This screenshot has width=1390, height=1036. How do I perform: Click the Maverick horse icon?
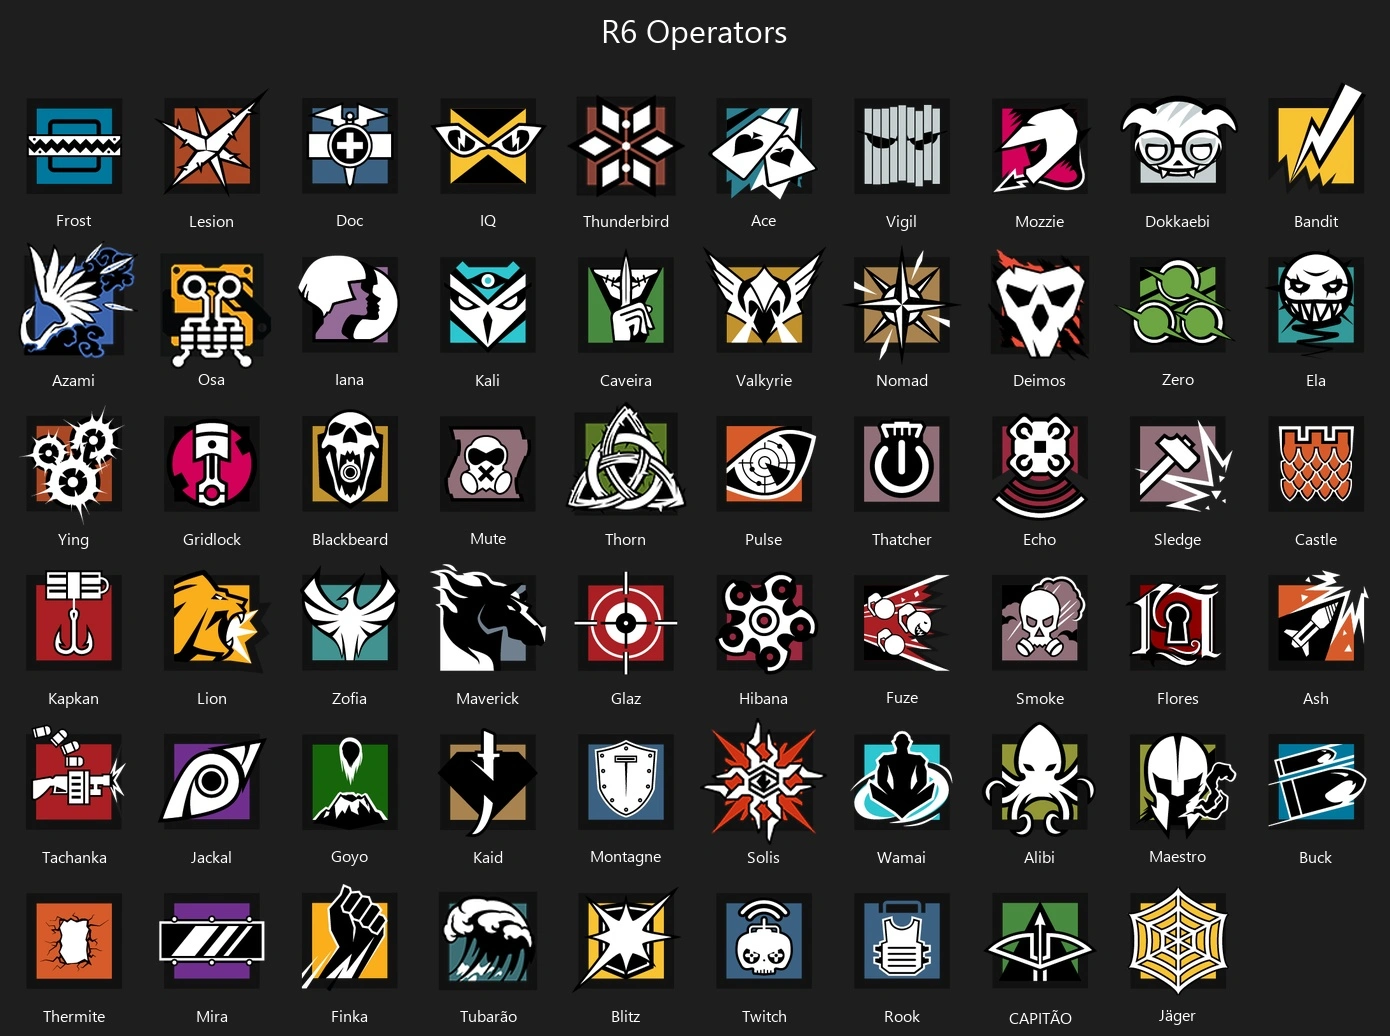point(488,618)
